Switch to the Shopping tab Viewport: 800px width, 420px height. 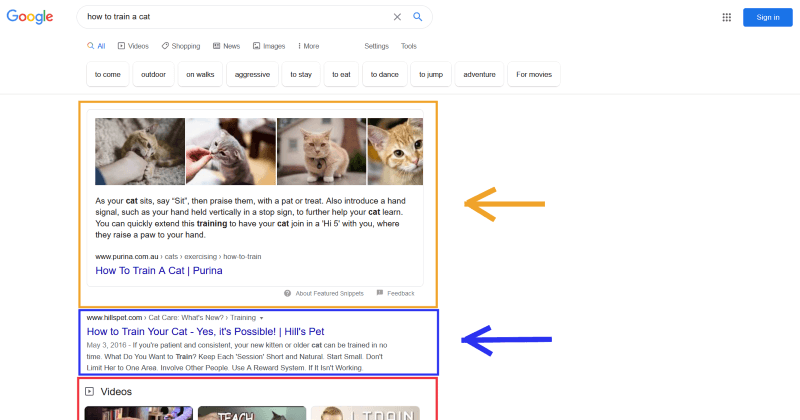(x=181, y=46)
